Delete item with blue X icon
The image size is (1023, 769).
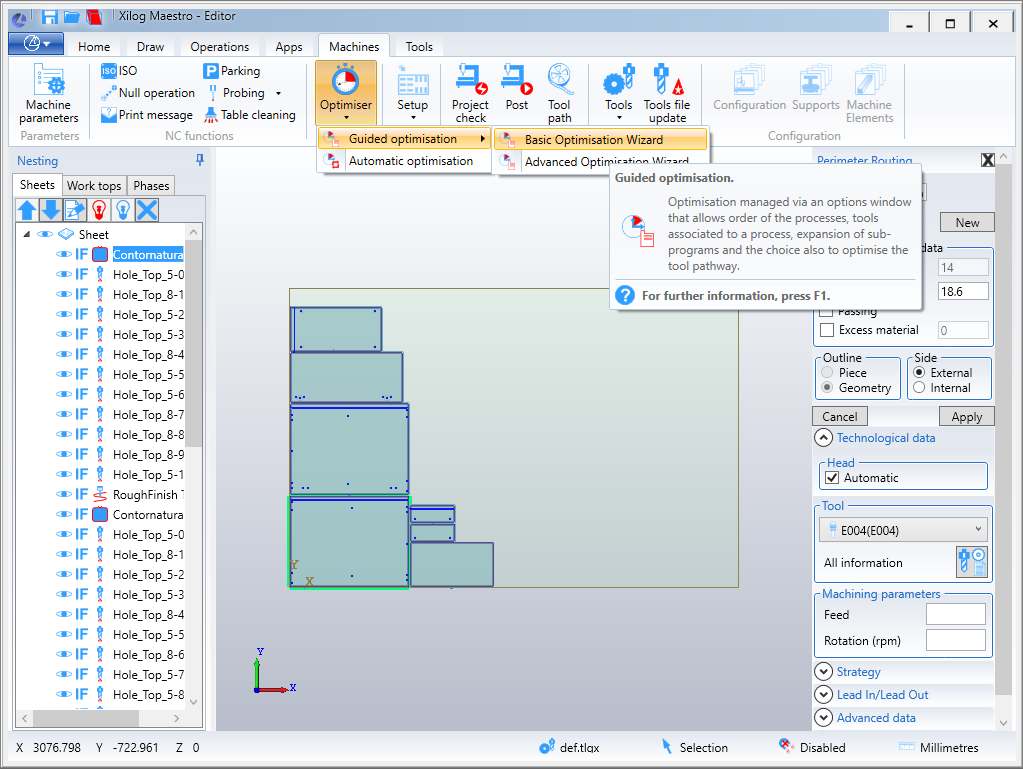(x=147, y=210)
